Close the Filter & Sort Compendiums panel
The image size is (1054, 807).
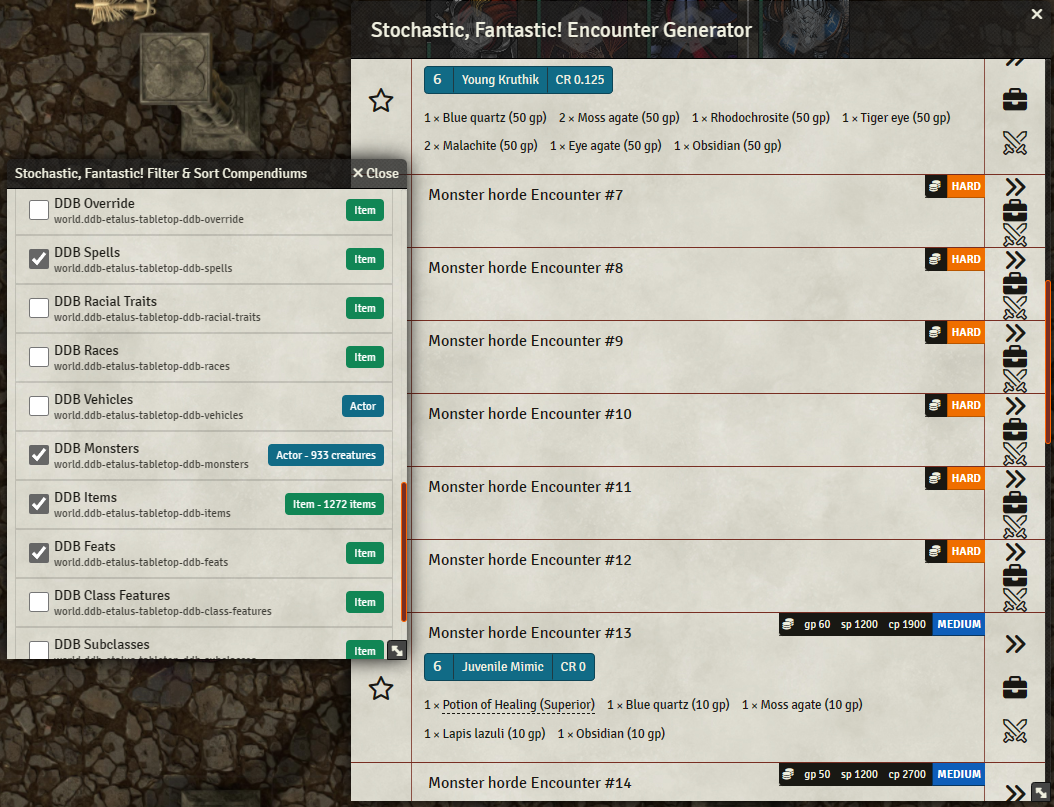(x=376, y=173)
